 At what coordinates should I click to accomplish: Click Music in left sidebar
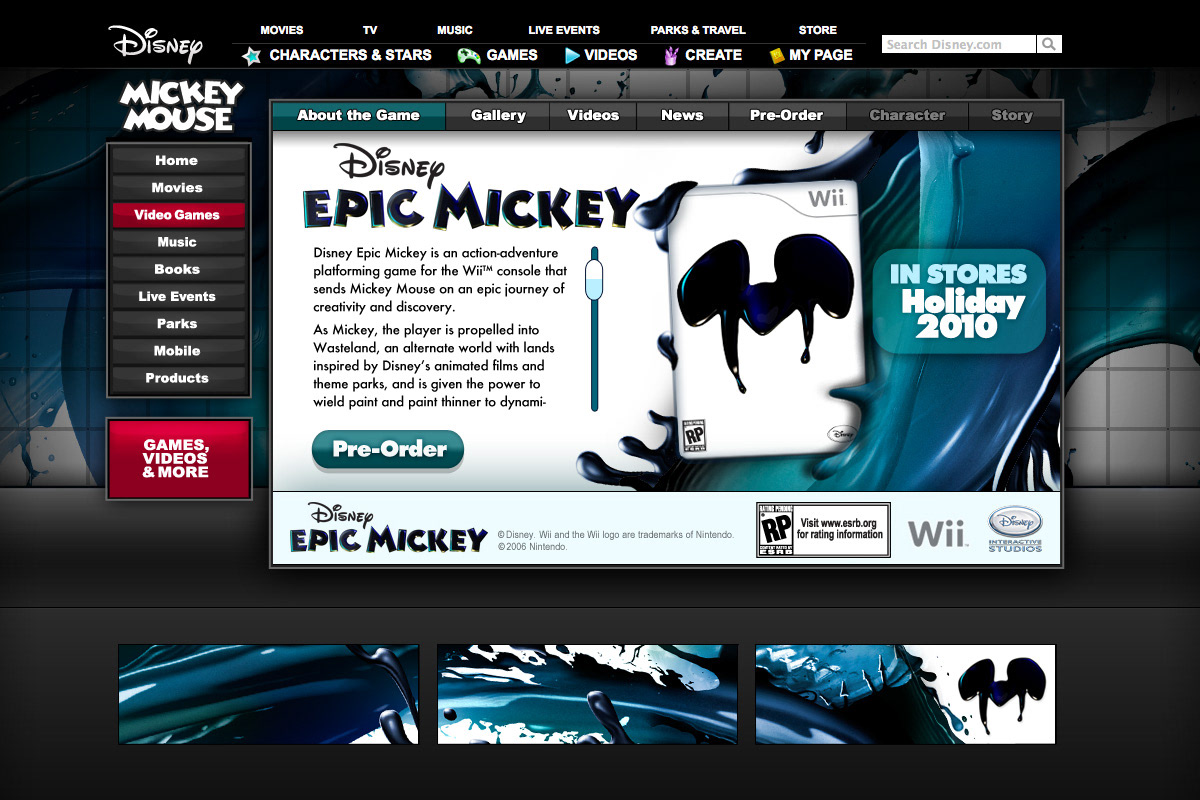click(178, 242)
